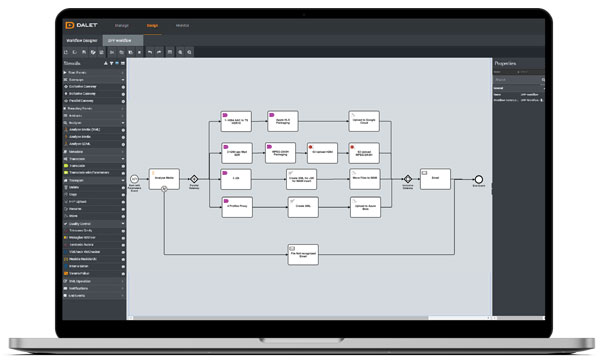Viewport: 600px width, 363px height.
Task: Switch to the Monitor top tab
Action: point(183,26)
